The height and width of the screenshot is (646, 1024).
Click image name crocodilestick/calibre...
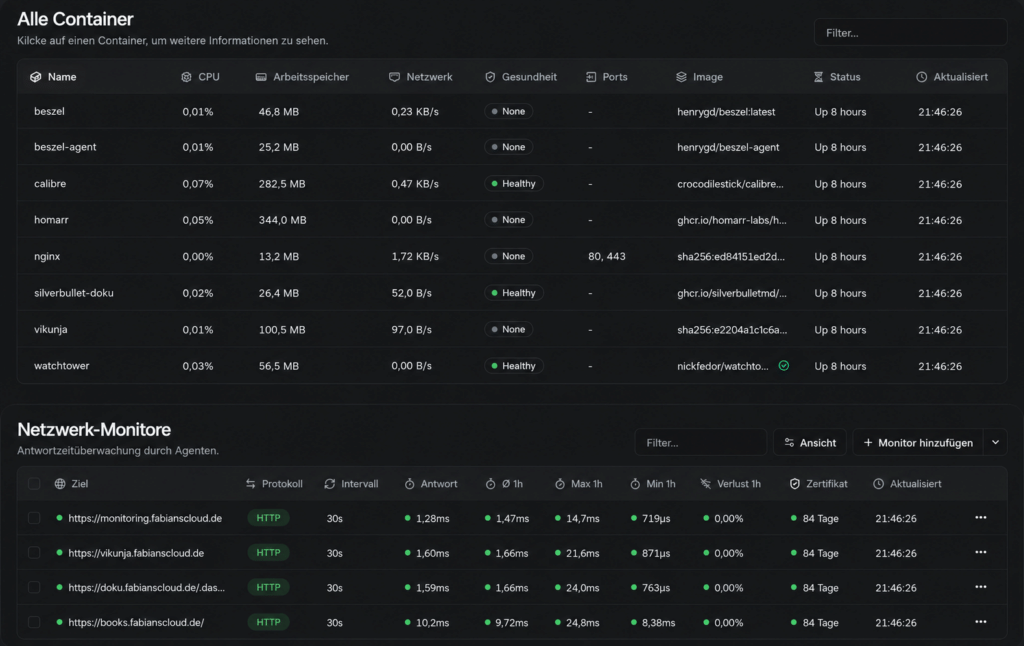tap(730, 184)
